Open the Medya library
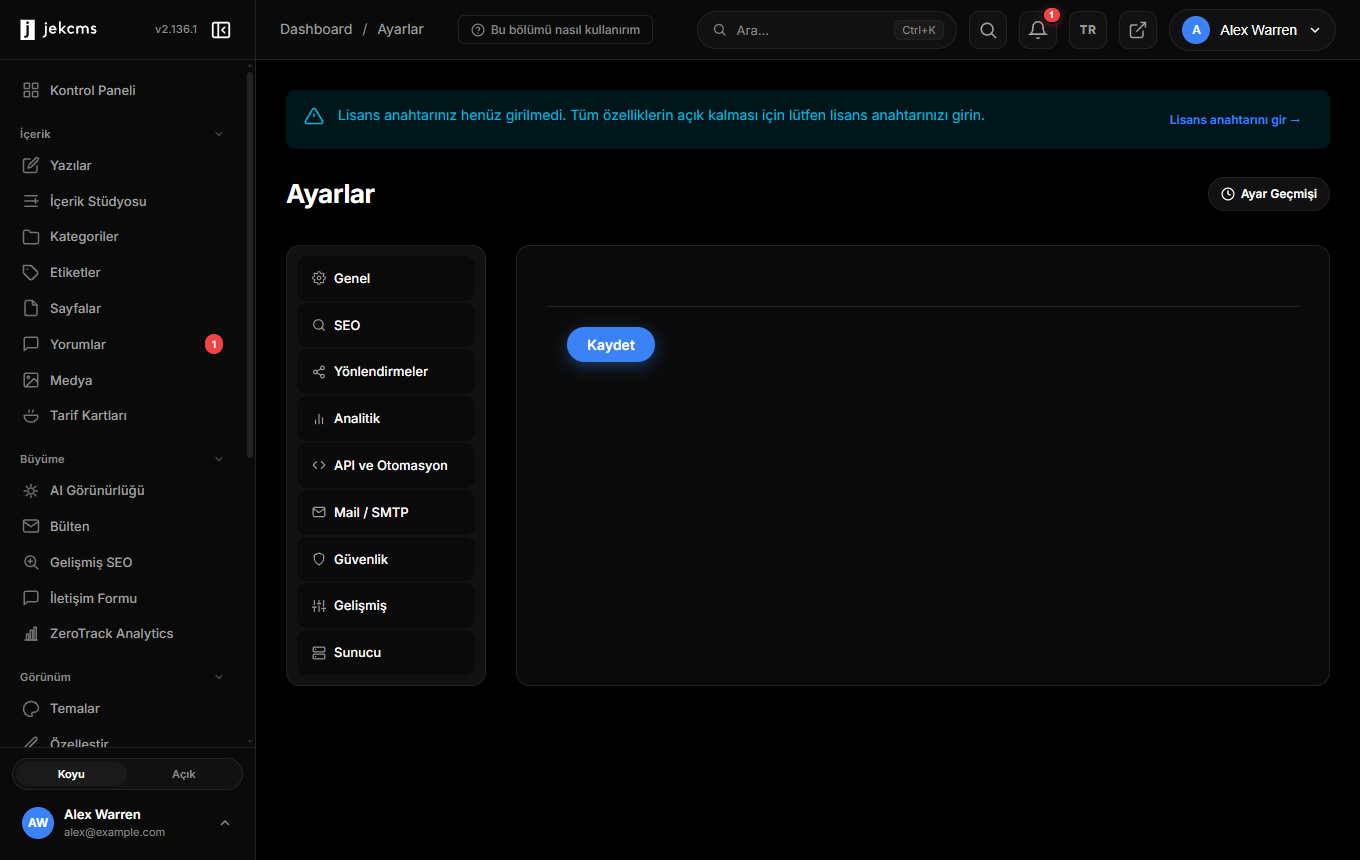This screenshot has height=860, width=1360. (123, 380)
